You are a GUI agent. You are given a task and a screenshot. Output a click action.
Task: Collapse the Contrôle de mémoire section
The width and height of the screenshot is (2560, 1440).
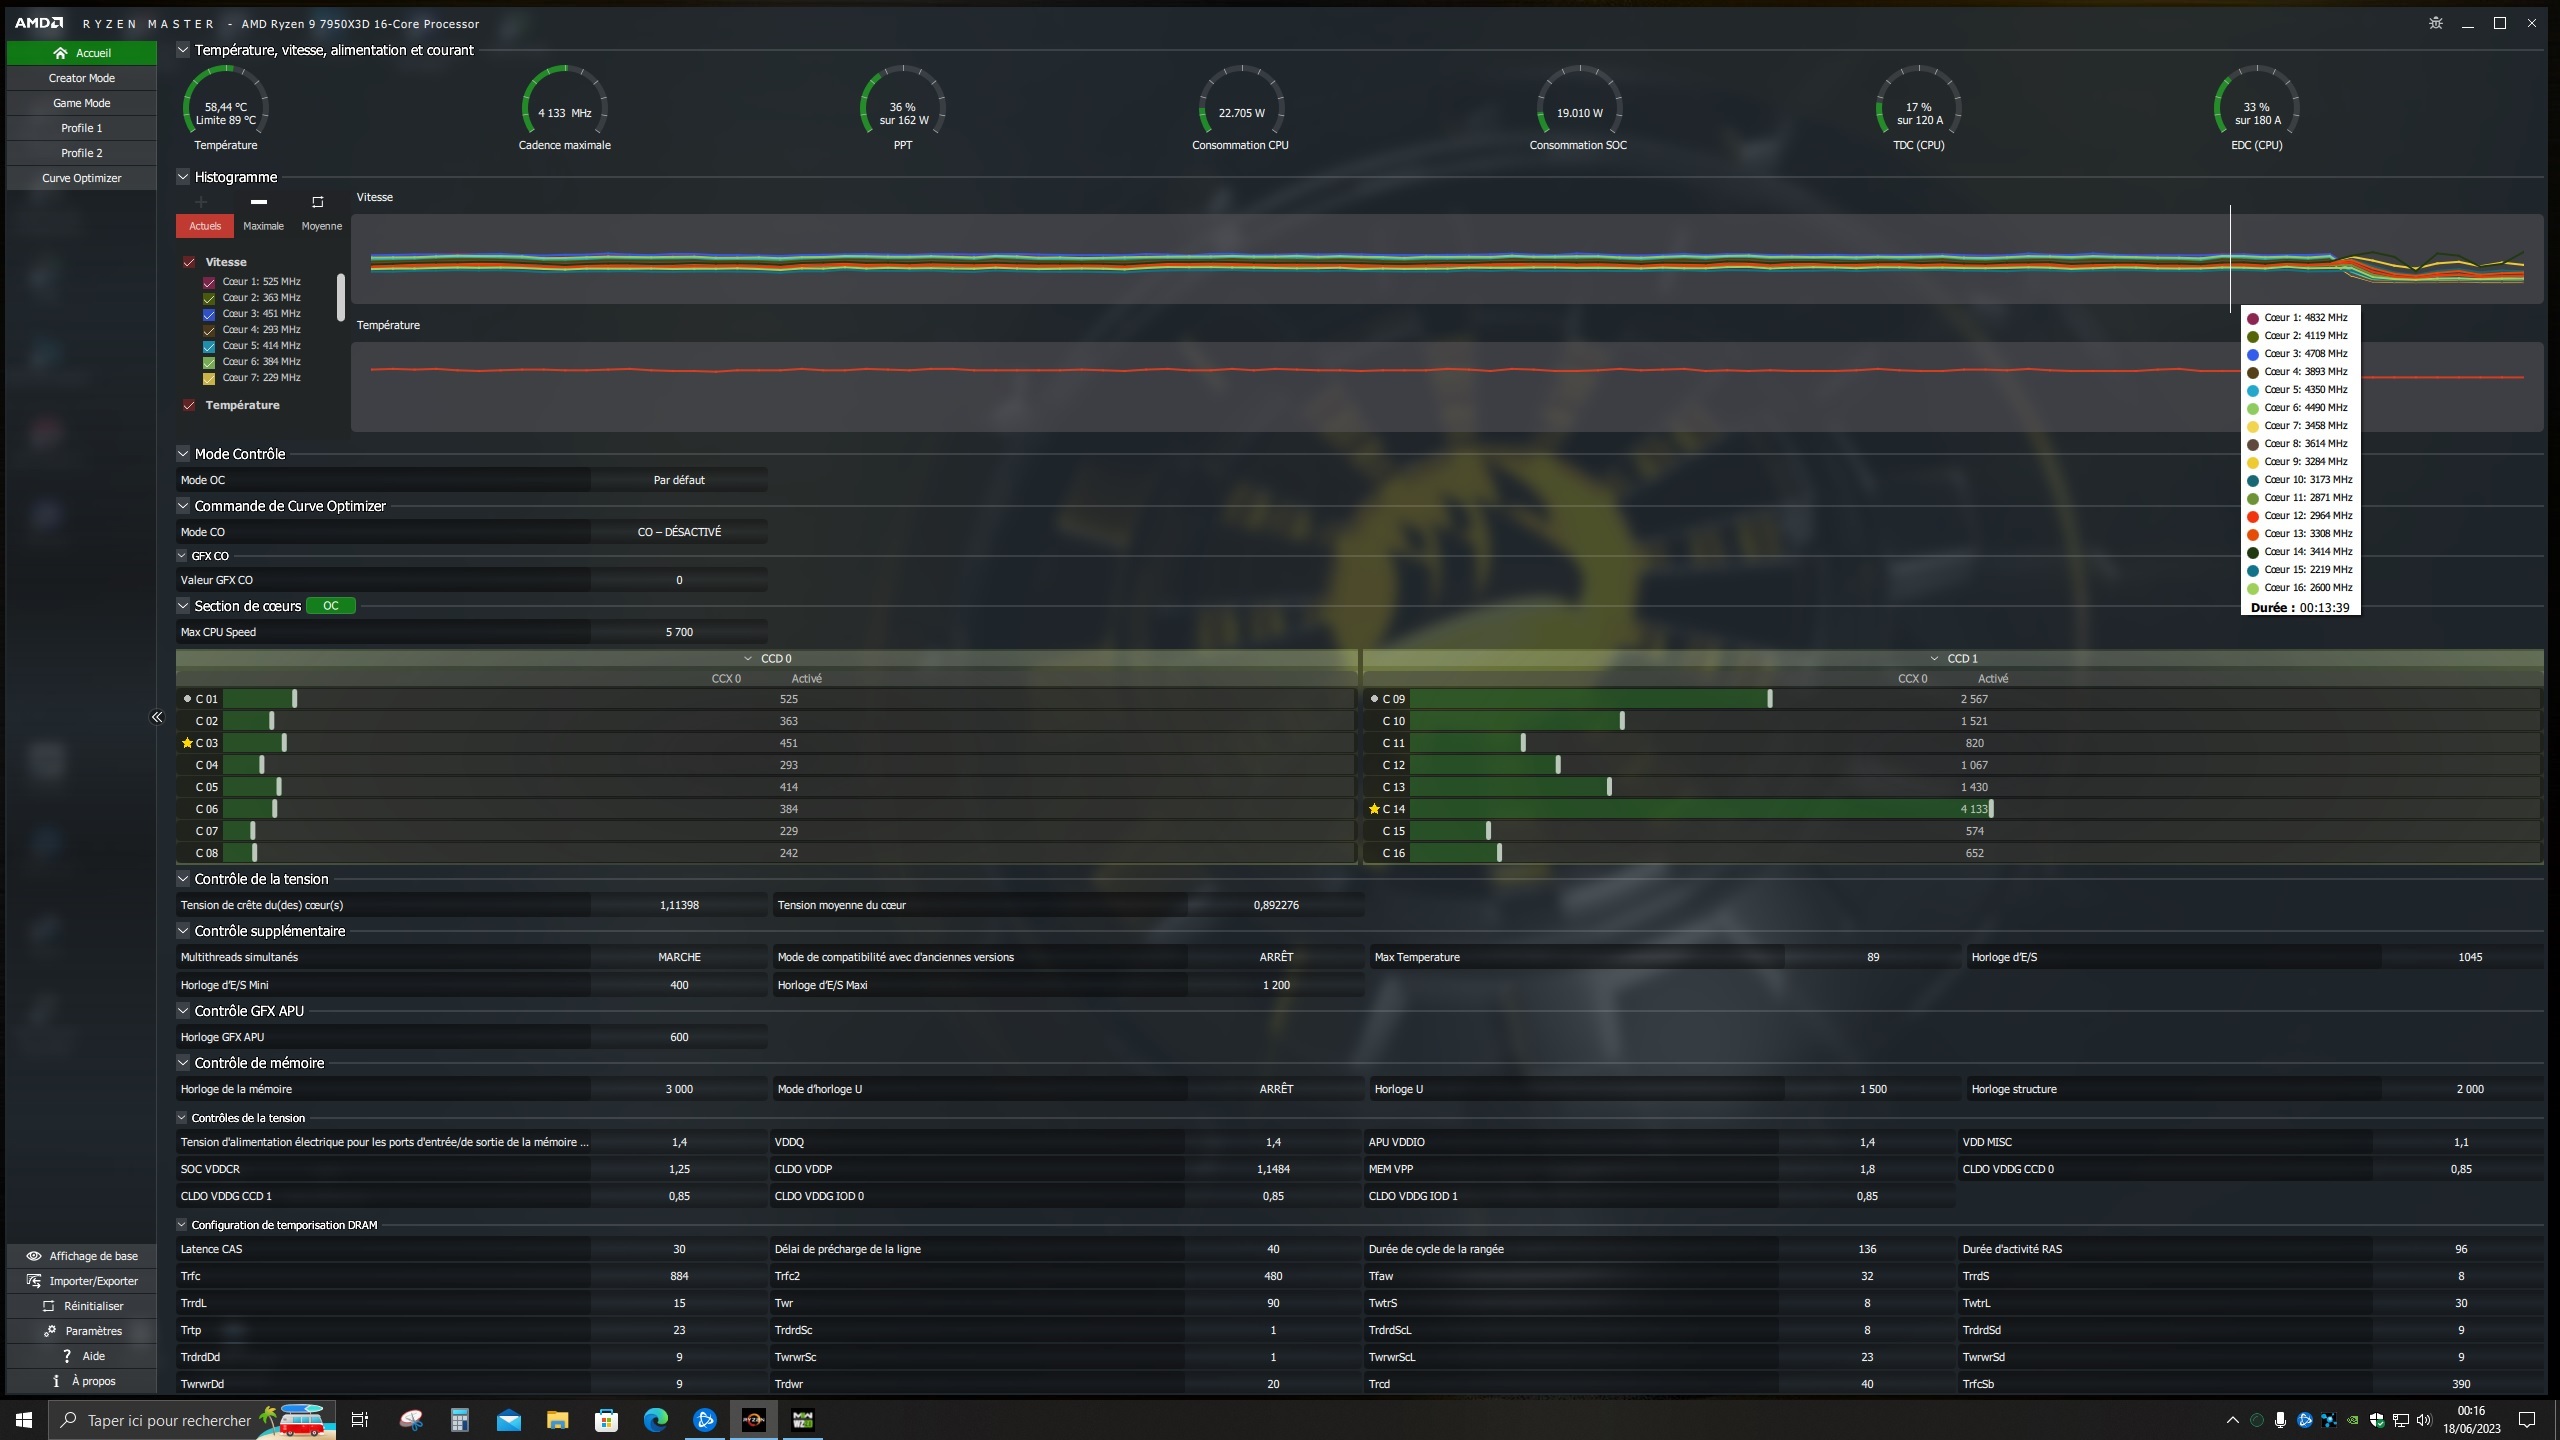183,1063
